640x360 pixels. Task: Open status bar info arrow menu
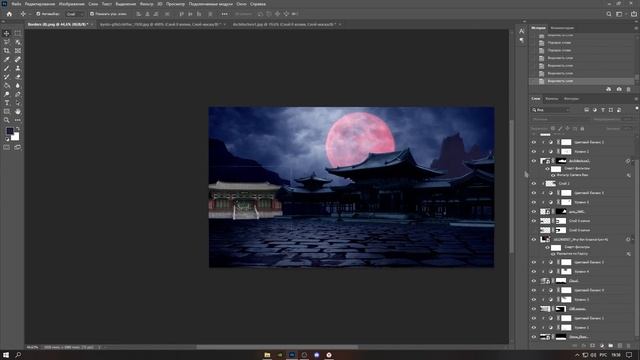(x=99, y=347)
